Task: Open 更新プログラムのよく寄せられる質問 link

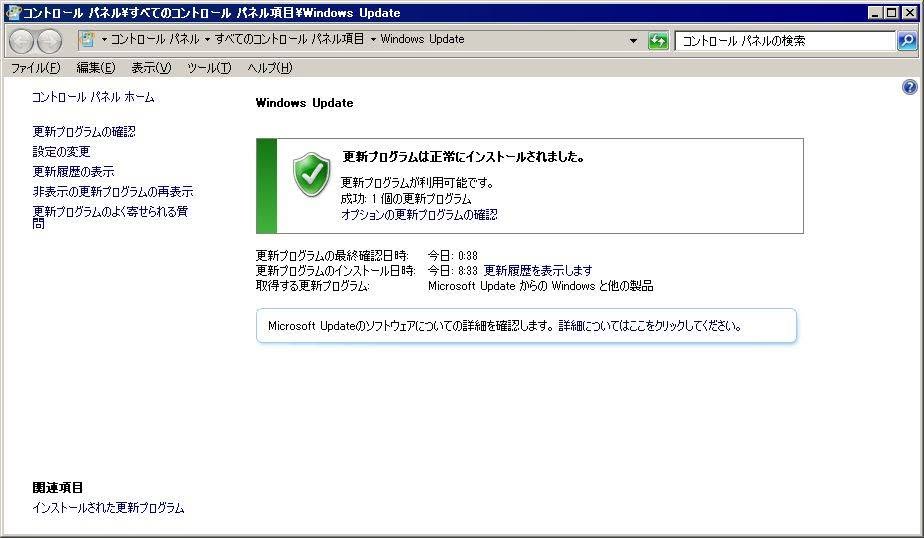Action: [x=110, y=217]
